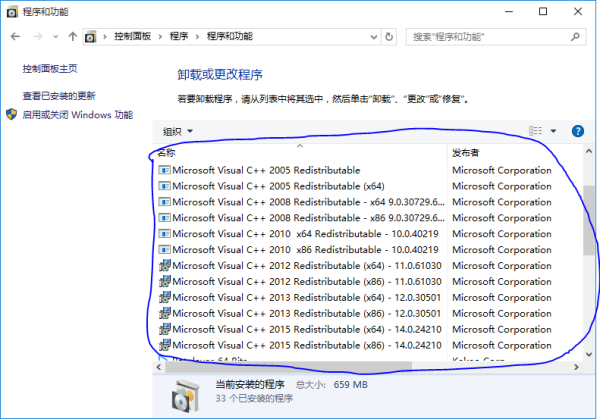Viewport: 600px width, 419px height.
Task: Click text Visual C++ 2012 Redistributable (x64) - 11.0.61030
Action: click(307, 266)
